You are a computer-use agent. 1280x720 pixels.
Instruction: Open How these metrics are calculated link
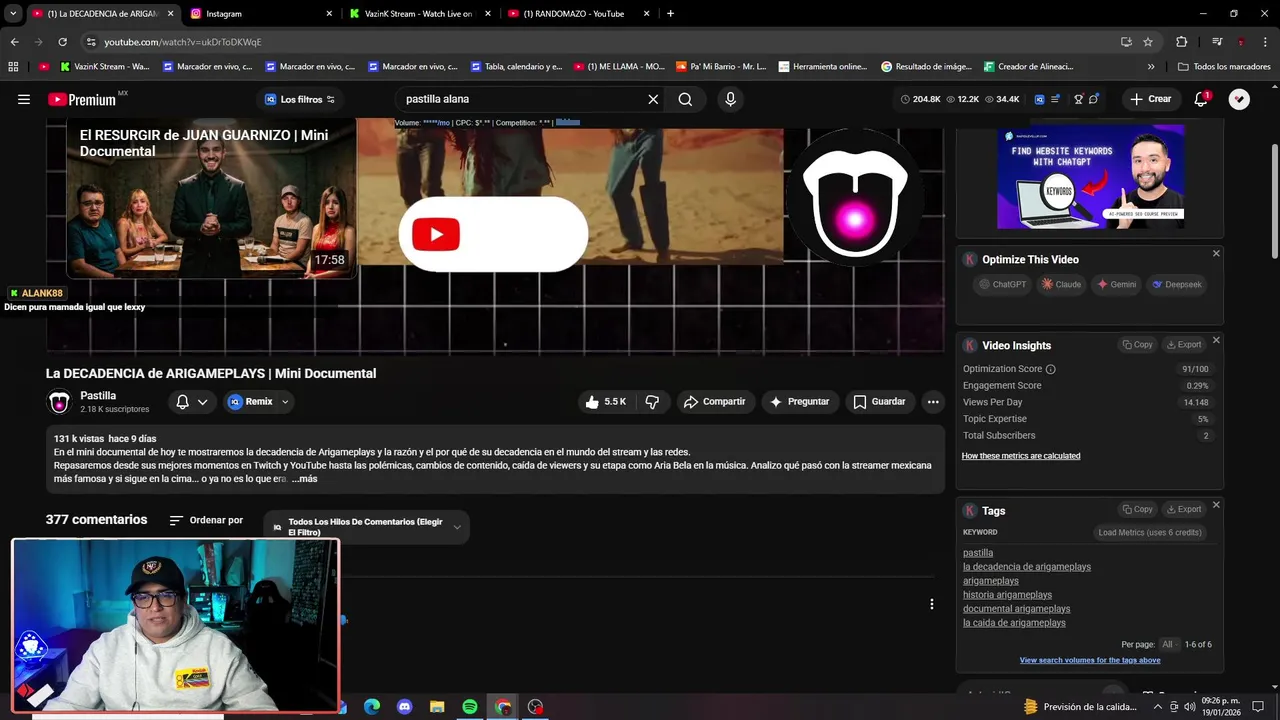[x=1021, y=456]
